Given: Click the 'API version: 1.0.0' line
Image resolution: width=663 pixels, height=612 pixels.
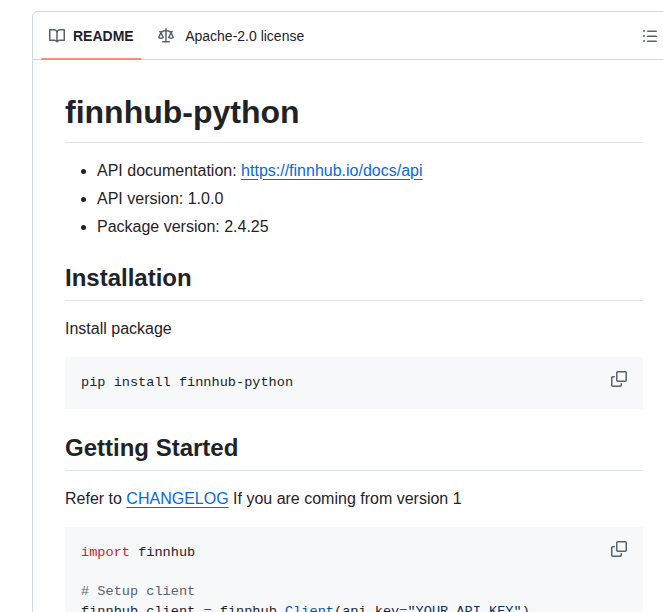Looking at the screenshot, I should coord(160,198).
